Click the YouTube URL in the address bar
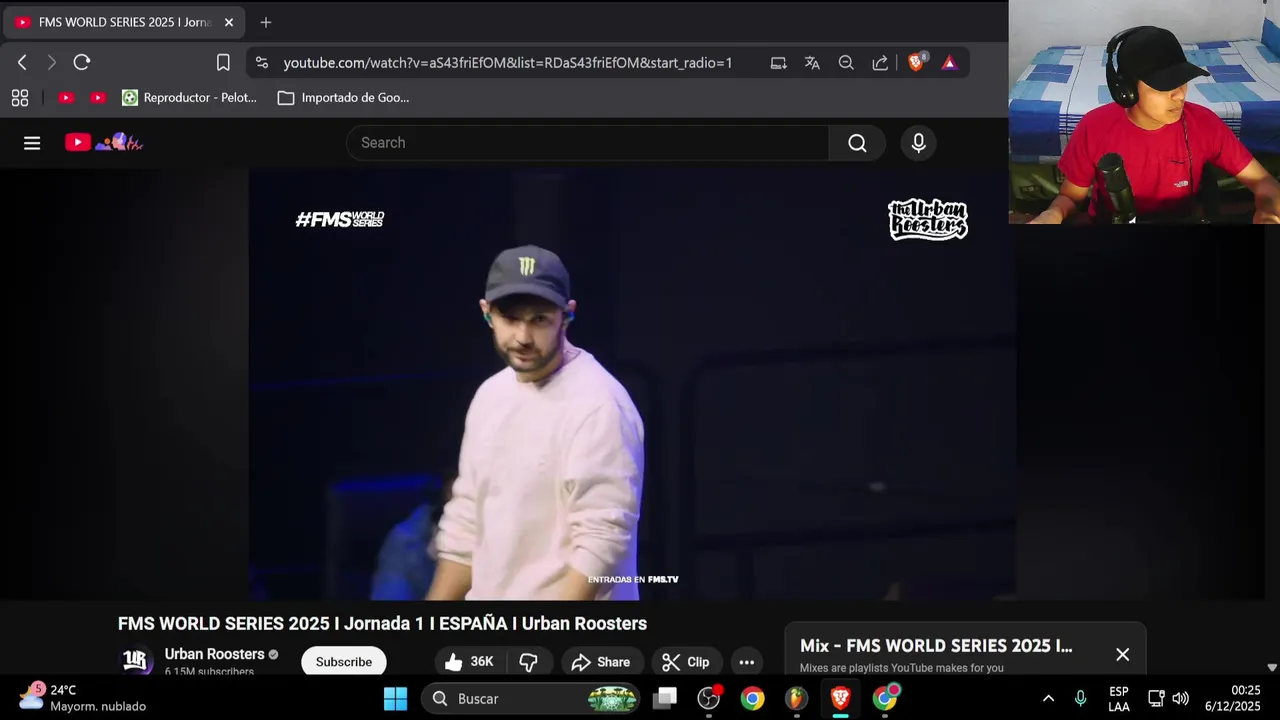Viewport: 1280px width, 720px height. pyautogui.click(x=508, y=63)
